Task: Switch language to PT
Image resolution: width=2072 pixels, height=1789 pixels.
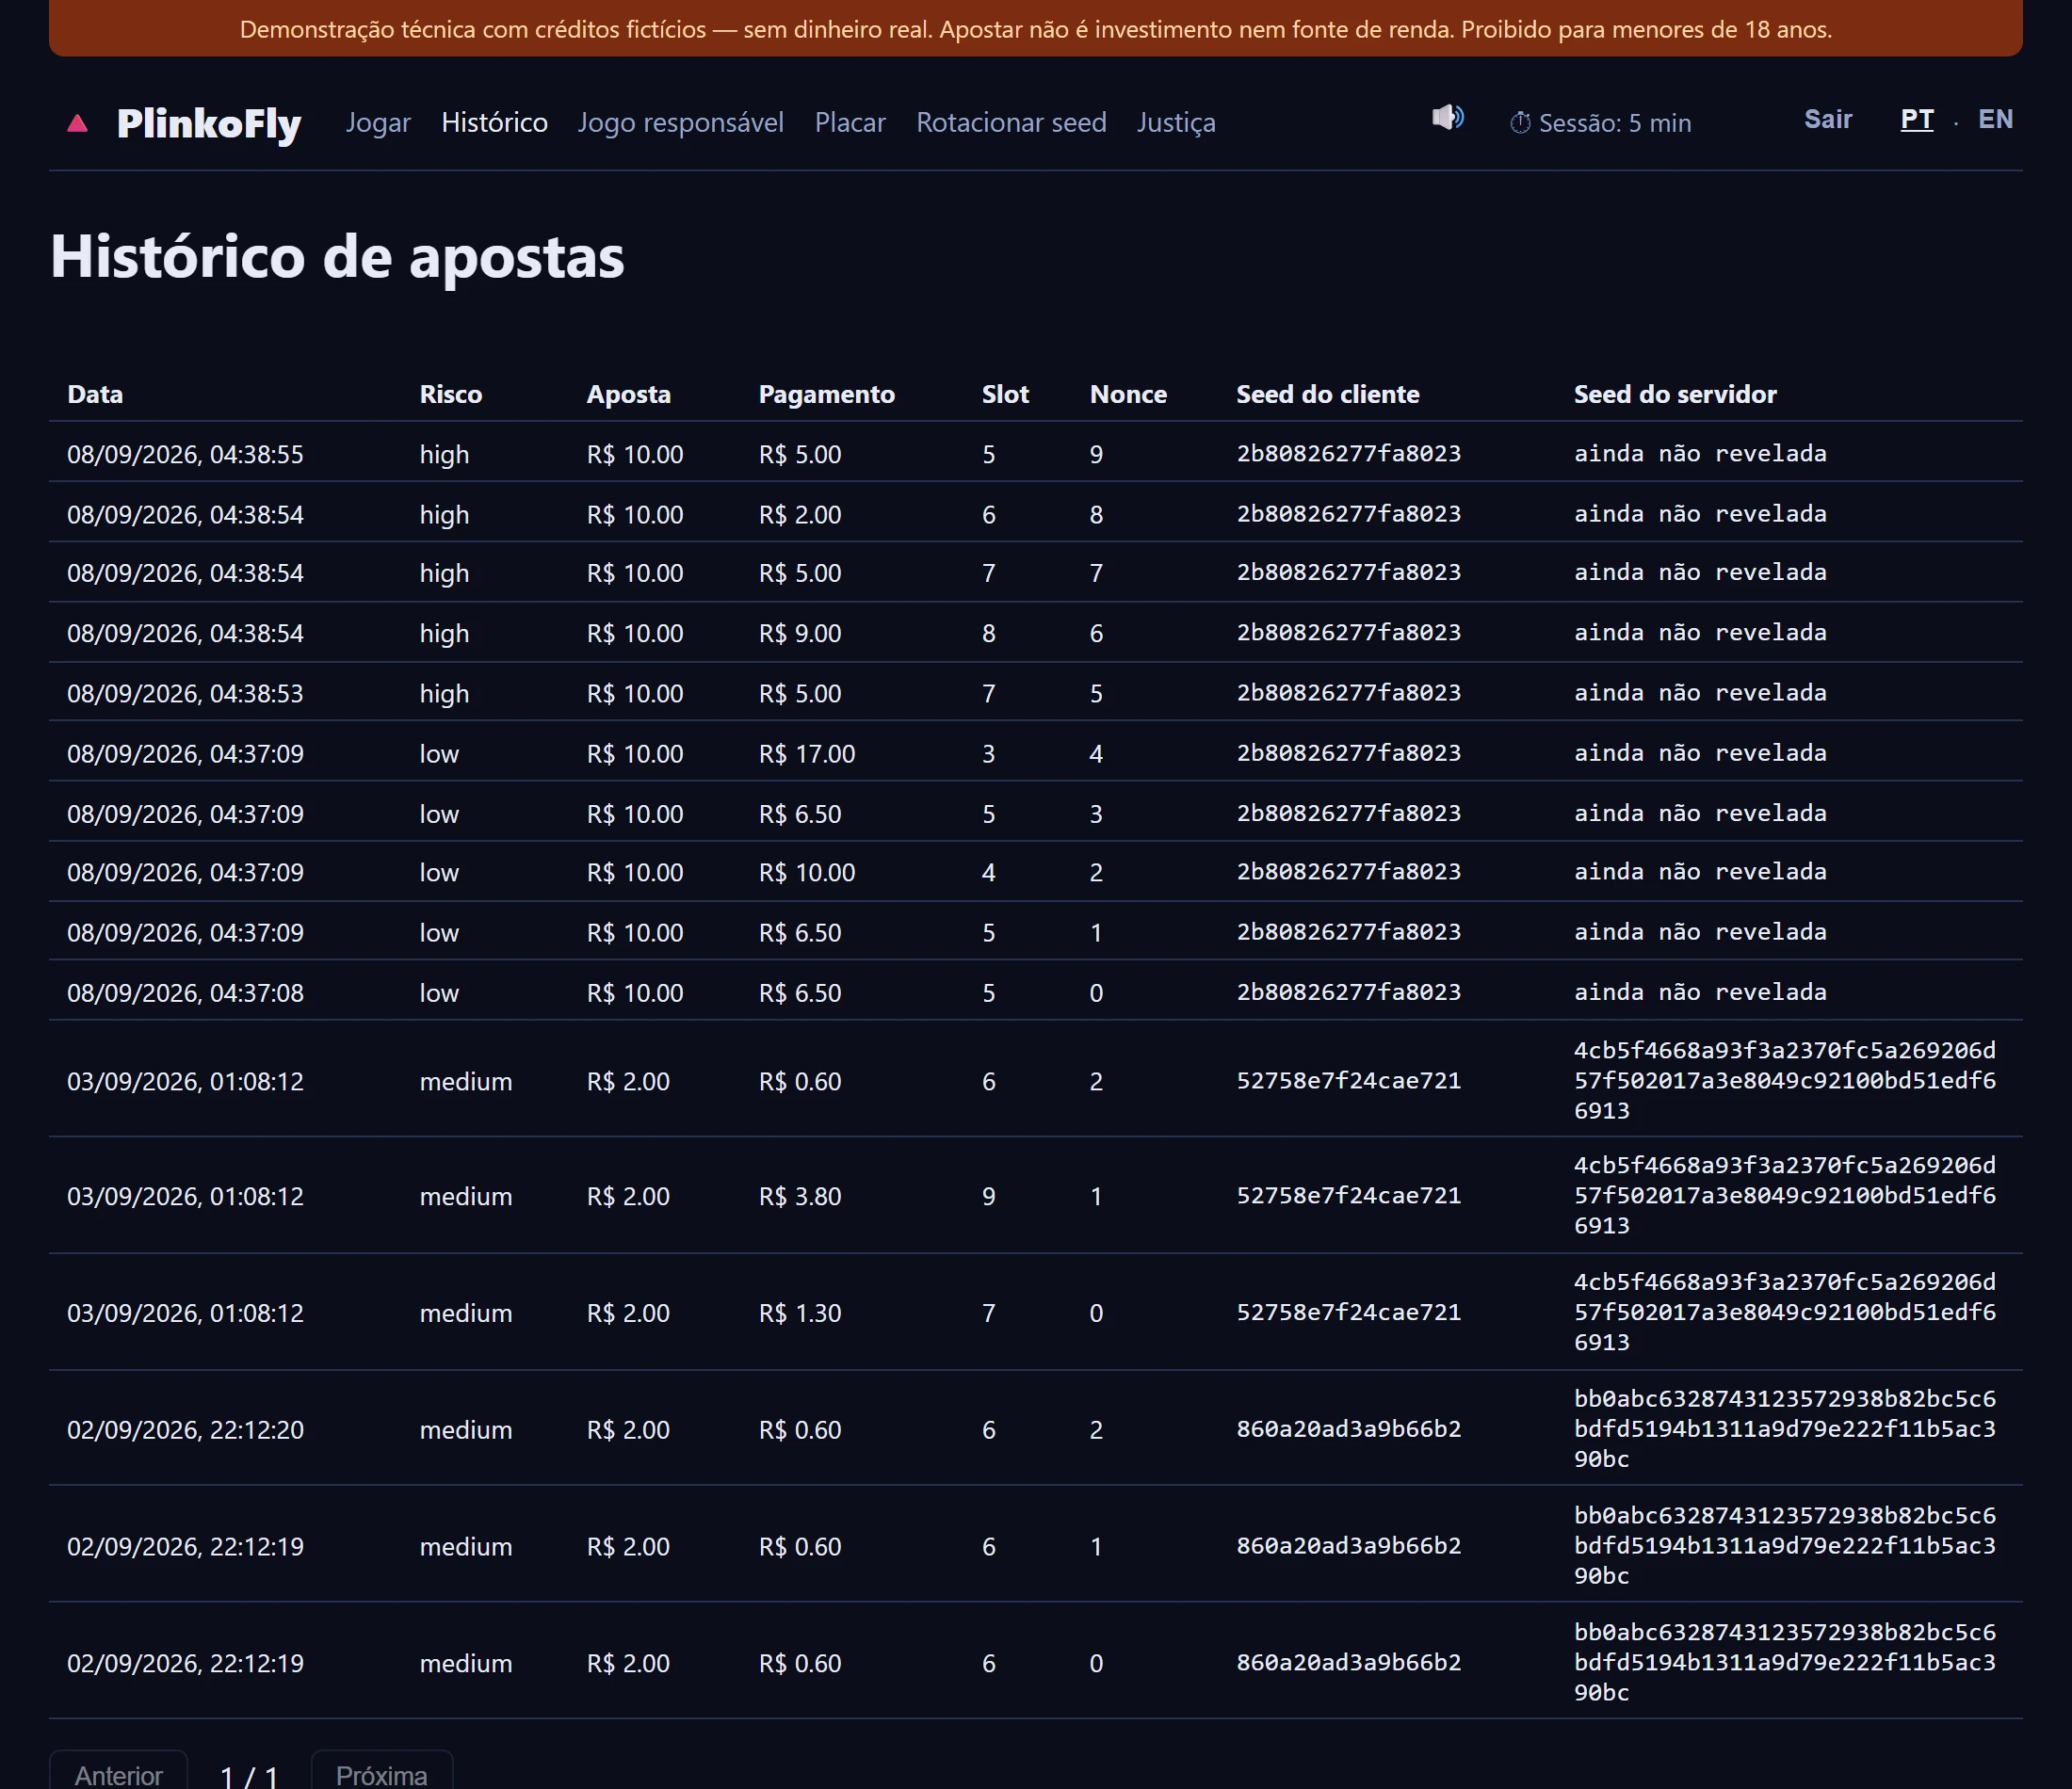Action: [1917, 119]
